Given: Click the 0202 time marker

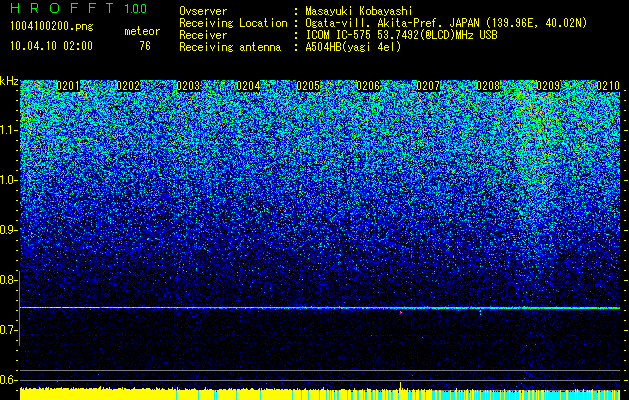Looking at the screenshot, I should (x=128, y=86).
